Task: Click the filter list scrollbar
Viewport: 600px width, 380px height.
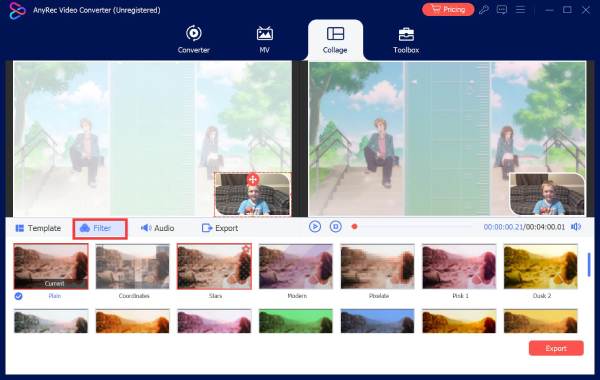Action: (x=589, y=264)
